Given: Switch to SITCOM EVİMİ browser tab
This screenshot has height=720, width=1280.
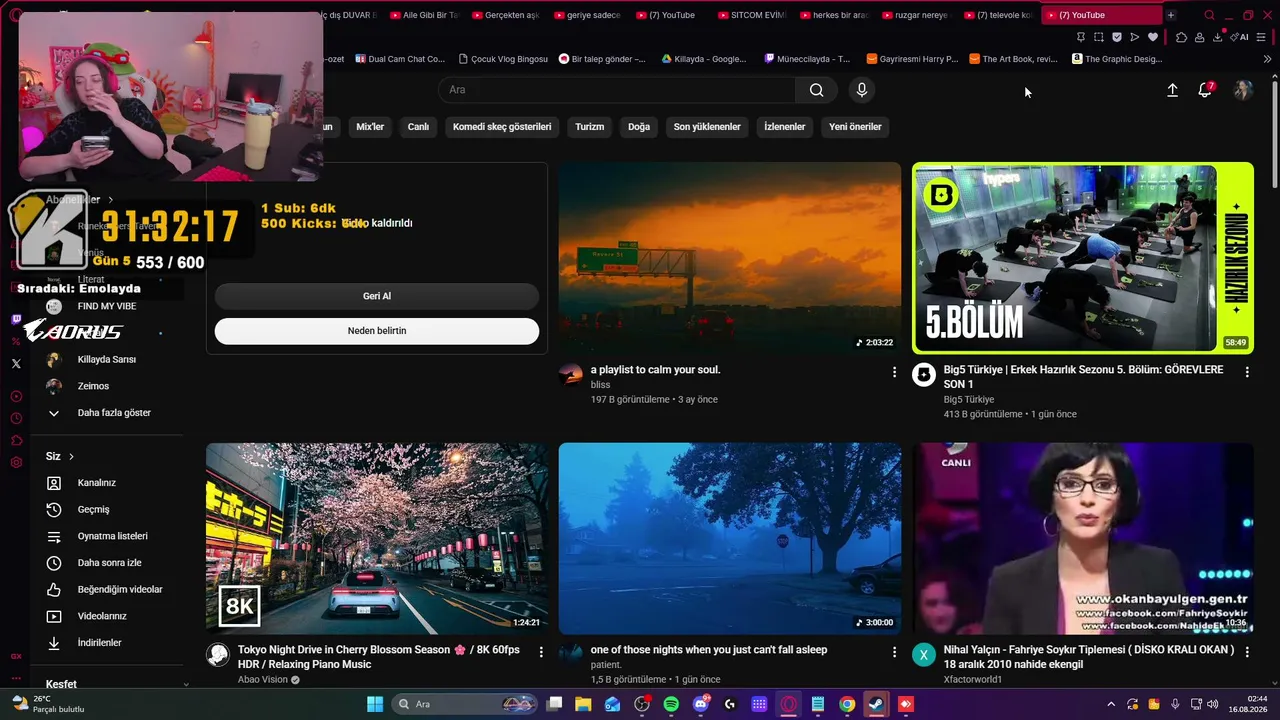Looking at the screenshot, I should pyautogui.click(x=752, y=15).
